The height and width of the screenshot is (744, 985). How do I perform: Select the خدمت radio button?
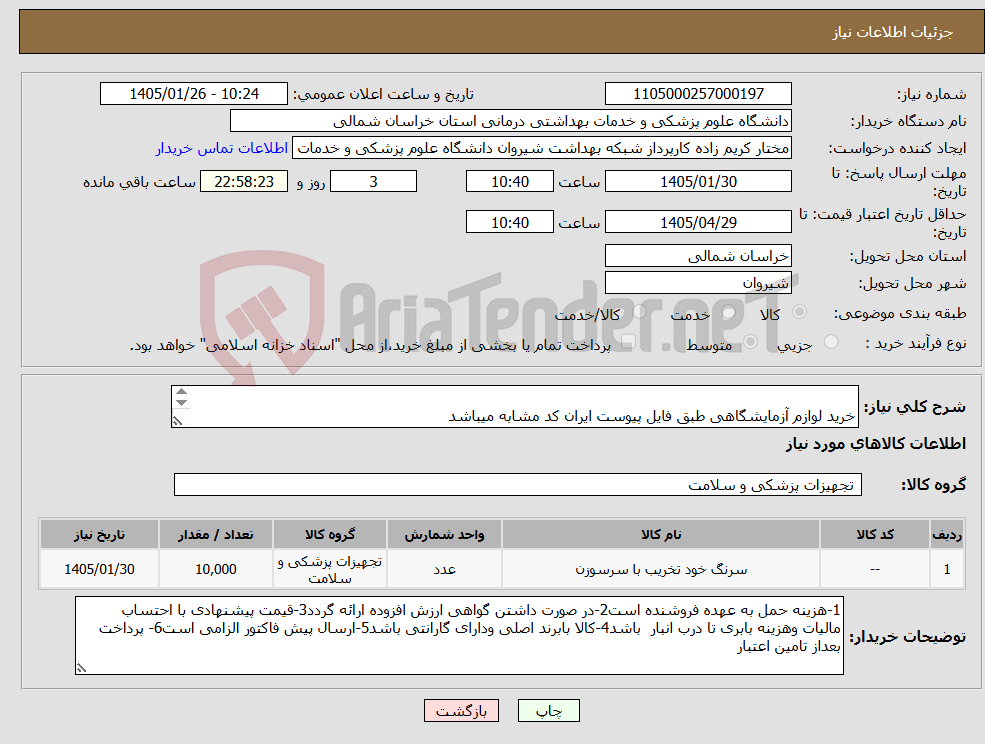pos(729,312)
